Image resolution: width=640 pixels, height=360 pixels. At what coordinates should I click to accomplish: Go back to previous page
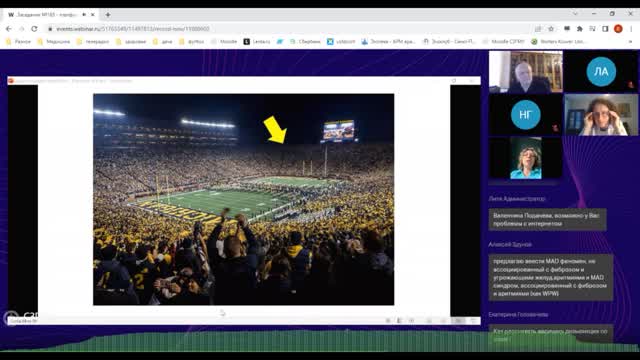point(9,29)
